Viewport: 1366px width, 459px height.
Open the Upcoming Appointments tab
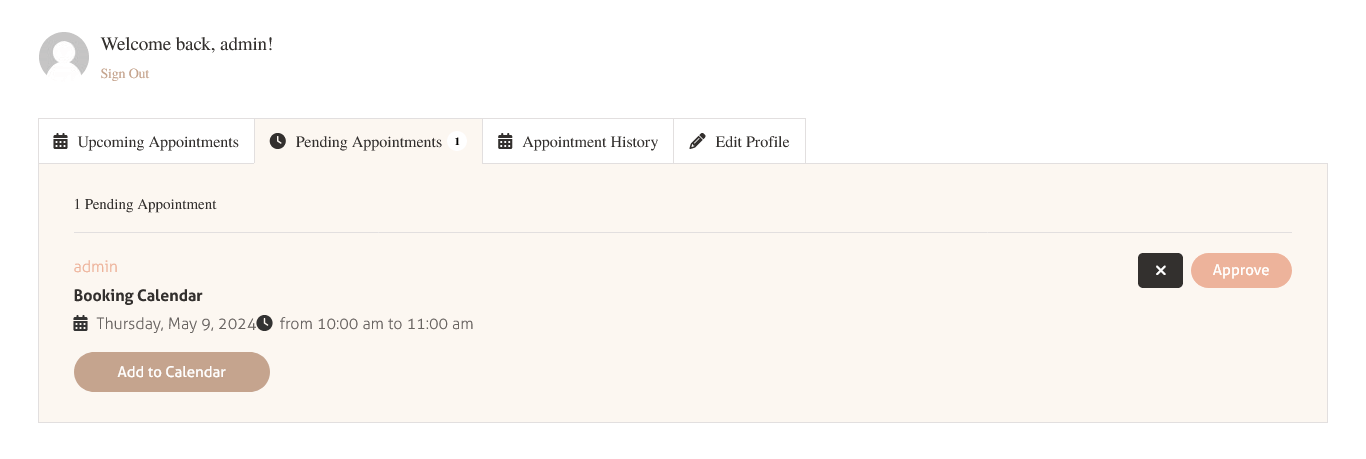[146, 142]
